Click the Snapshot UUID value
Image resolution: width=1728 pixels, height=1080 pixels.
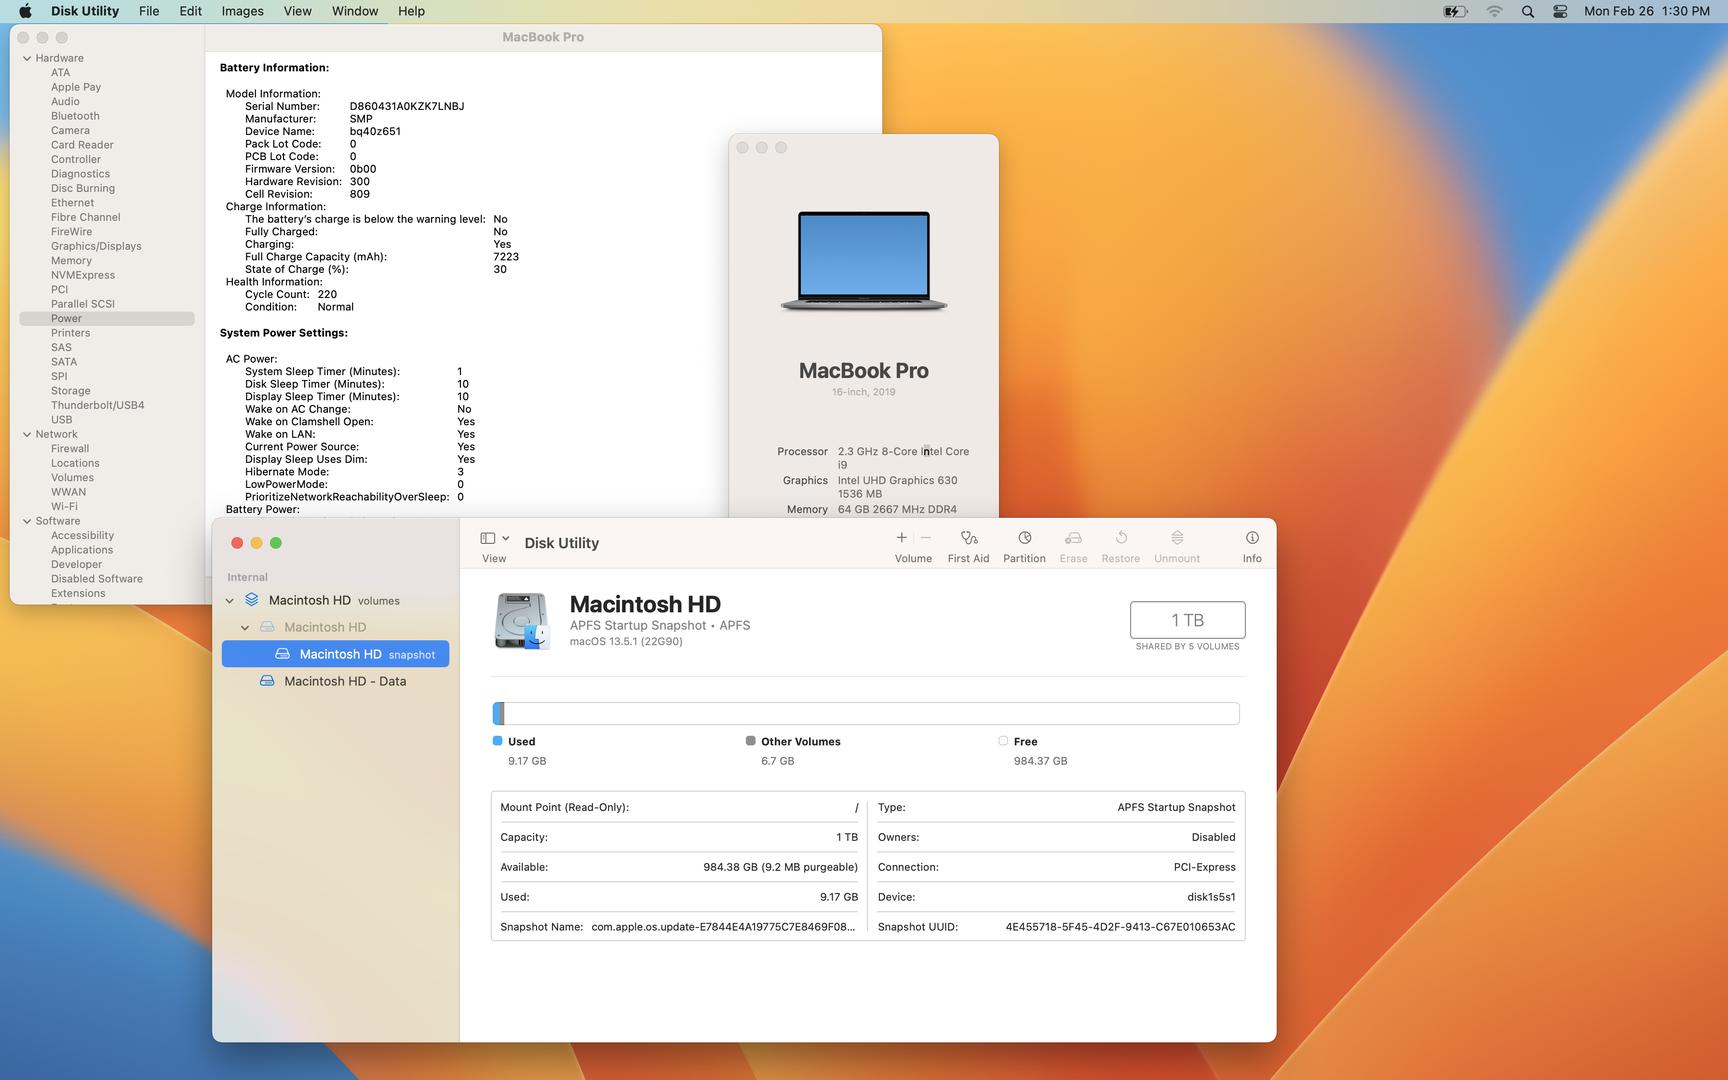pos(1120,927)
